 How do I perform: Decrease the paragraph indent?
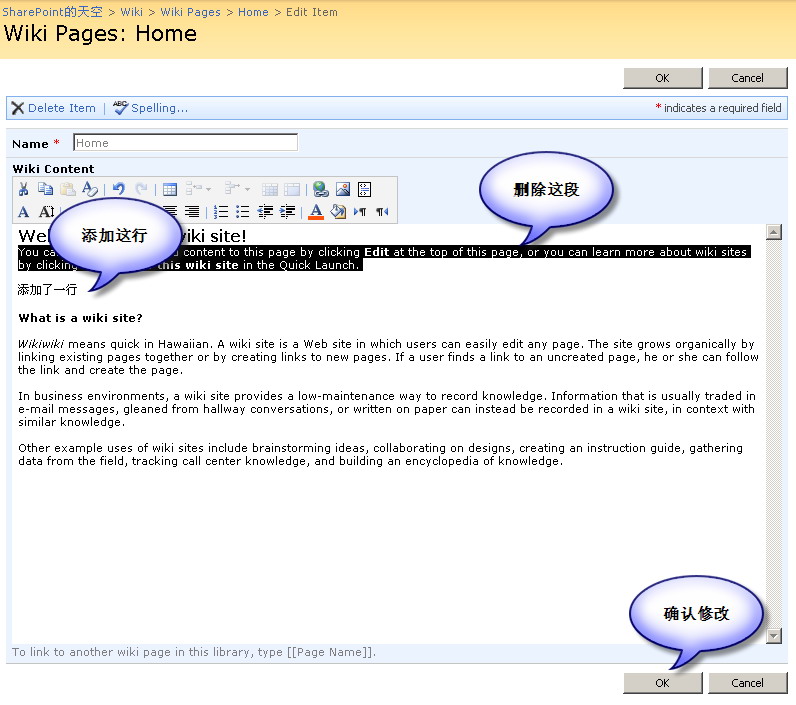tap(265, 212)
